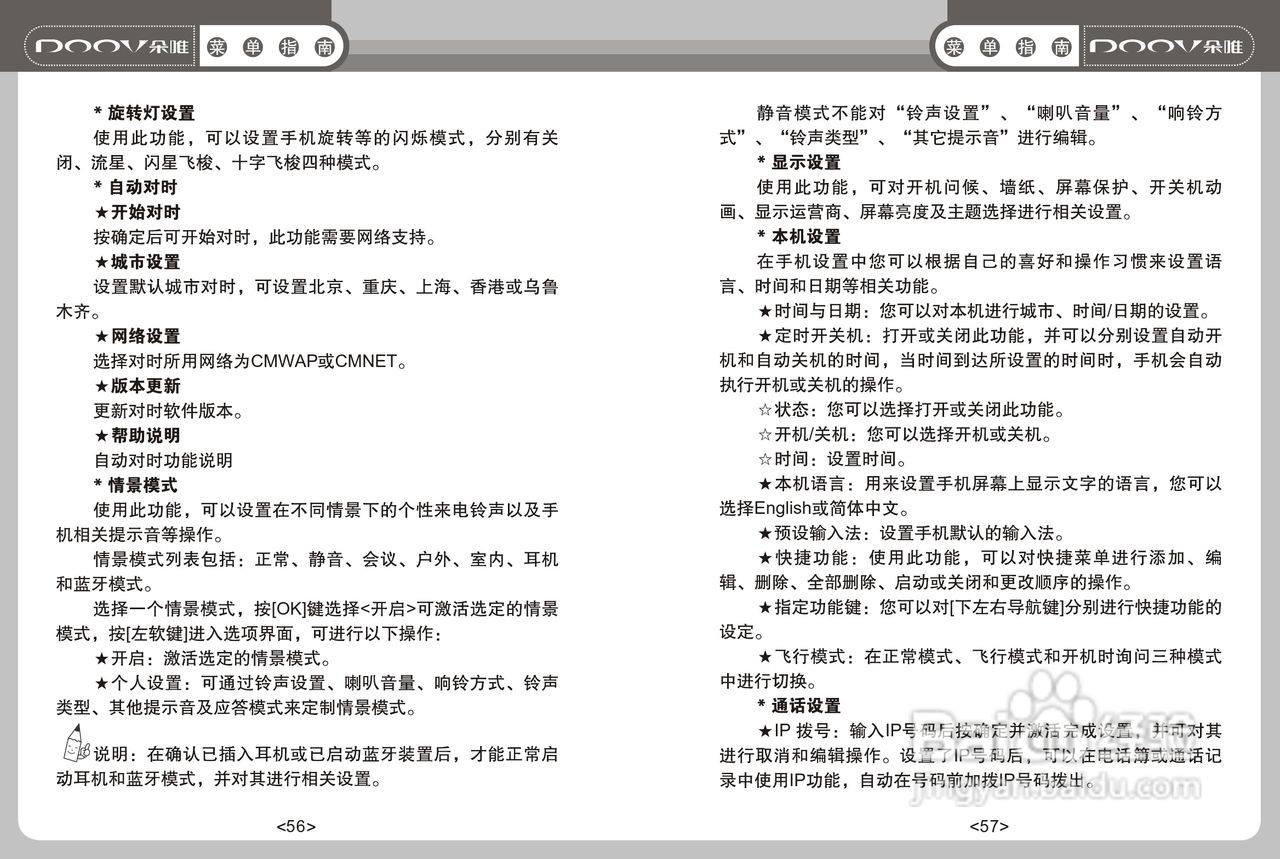Image resolution: width=1280 pixels, height=859 pixels.
Task: Click the heading '* 旋转灯设置'
Action: pos(144,113)
